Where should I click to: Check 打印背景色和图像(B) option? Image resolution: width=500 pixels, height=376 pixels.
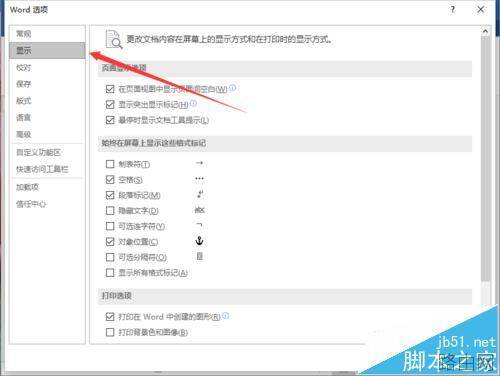pos(110,332)
